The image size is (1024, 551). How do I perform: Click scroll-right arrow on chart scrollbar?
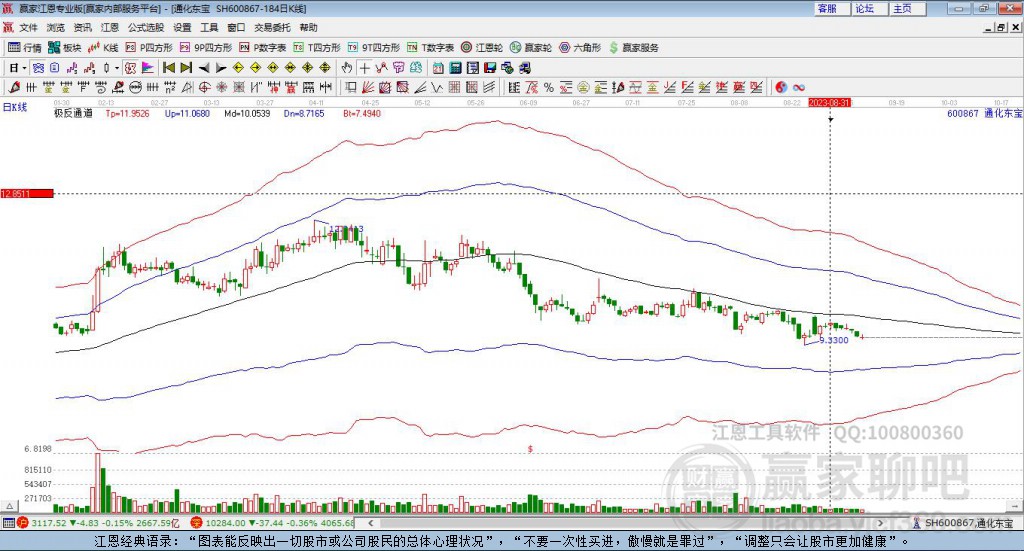coord(880,523)
